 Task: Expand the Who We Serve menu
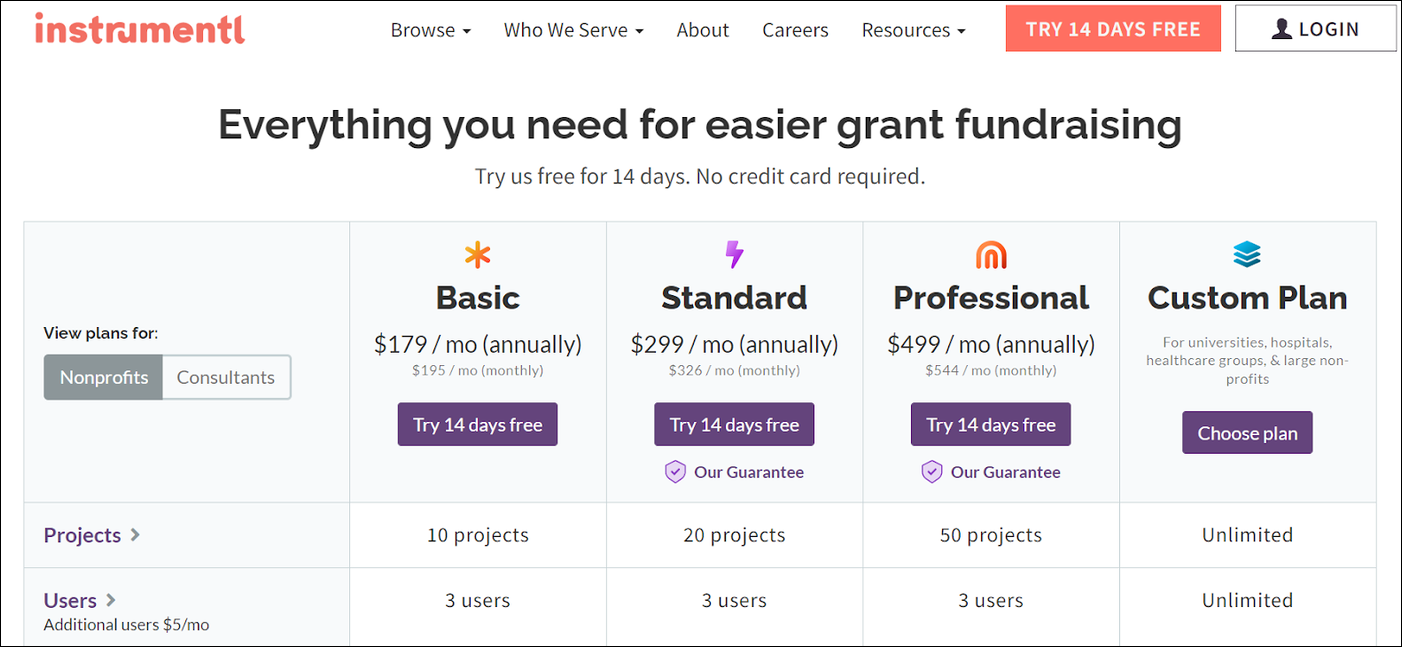573,30
